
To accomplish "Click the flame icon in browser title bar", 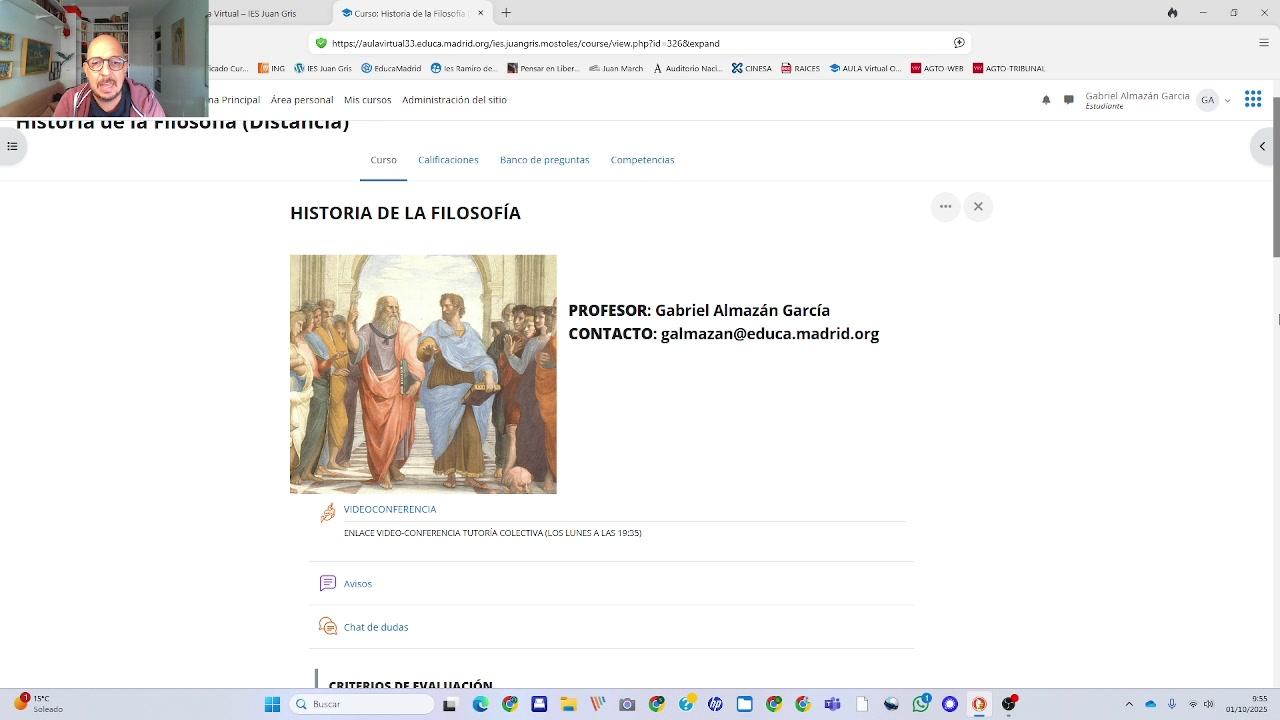I will click(x=1172, y=13).
